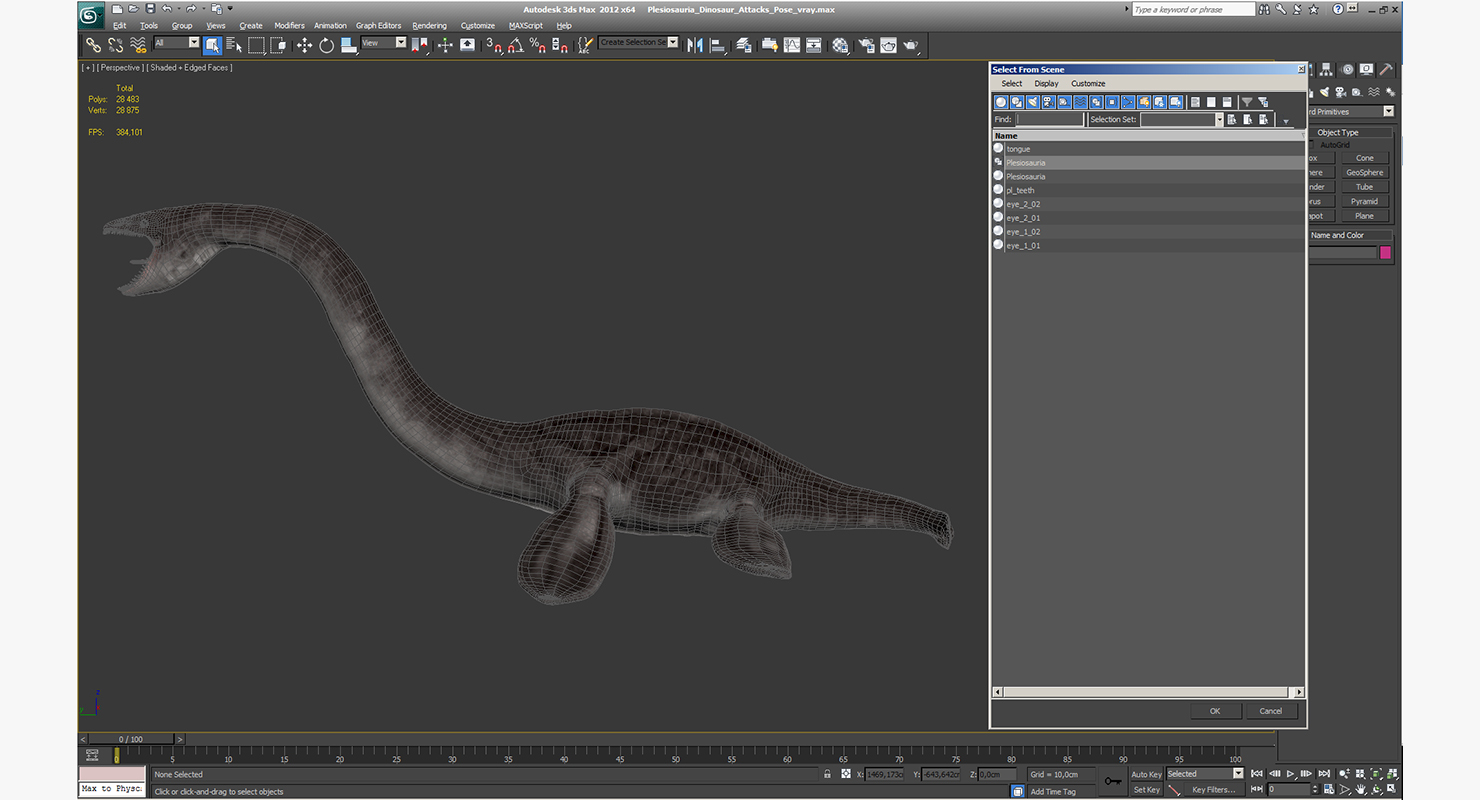Toggle Display Space Warps filter in dialog

(x=1080, y=102)
